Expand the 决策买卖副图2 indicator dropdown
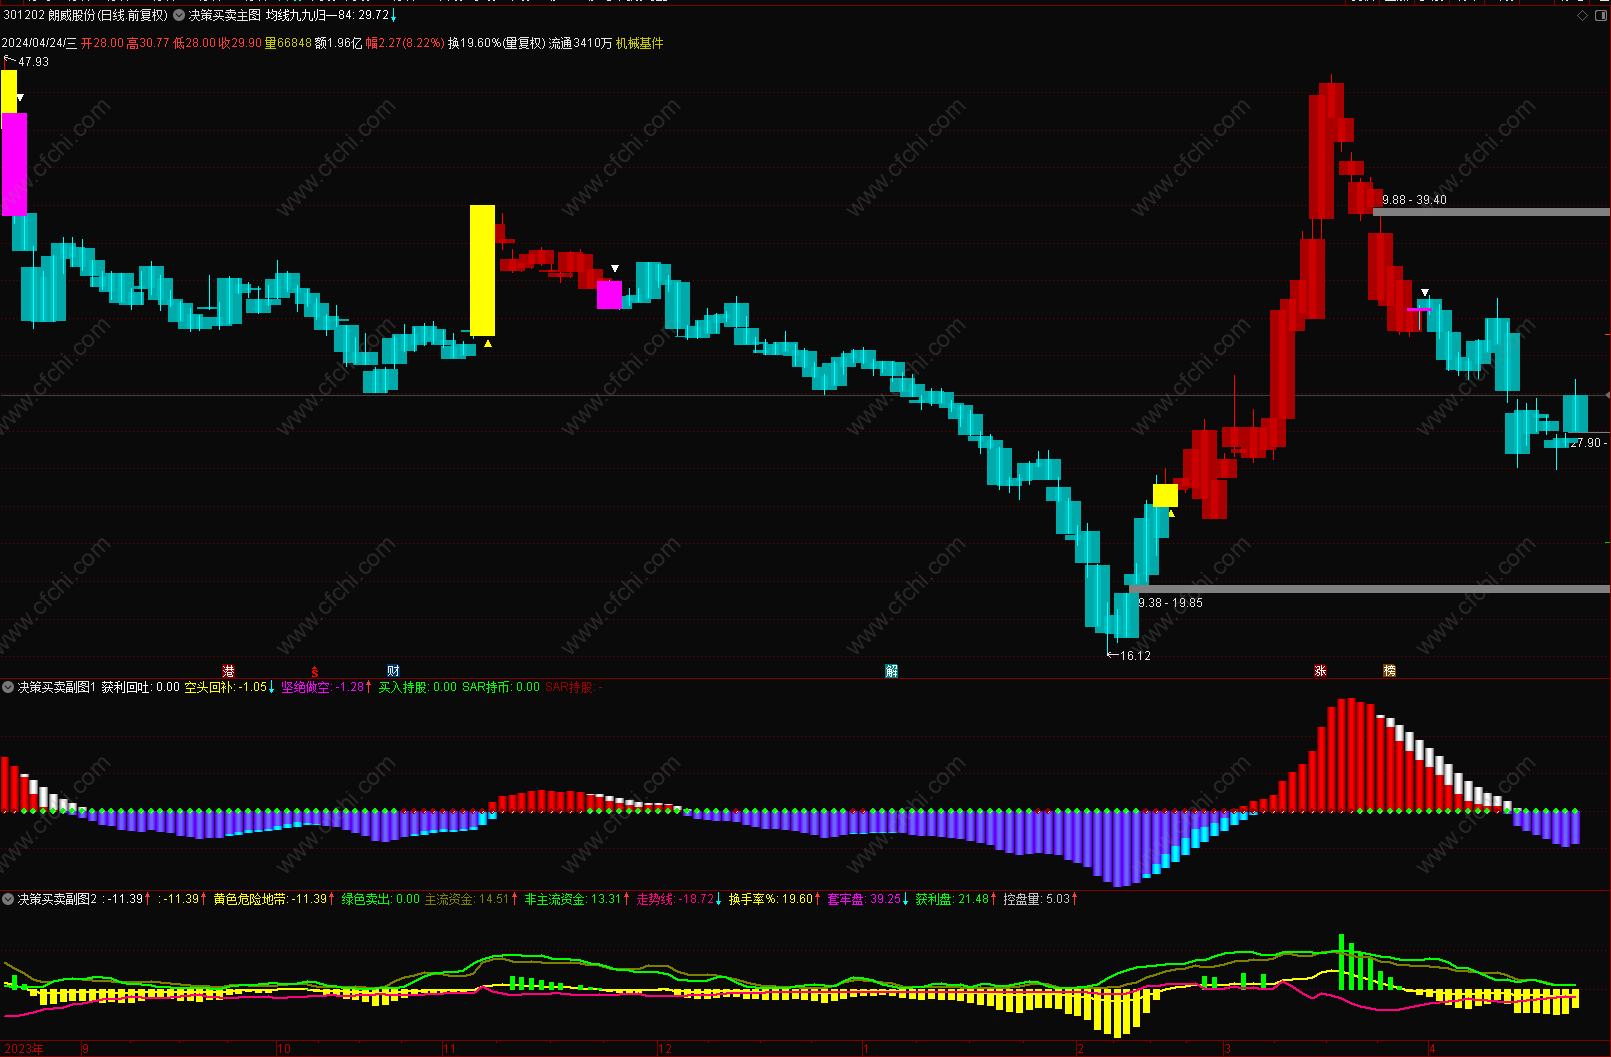1611x1057 pixels. (8, 899)
